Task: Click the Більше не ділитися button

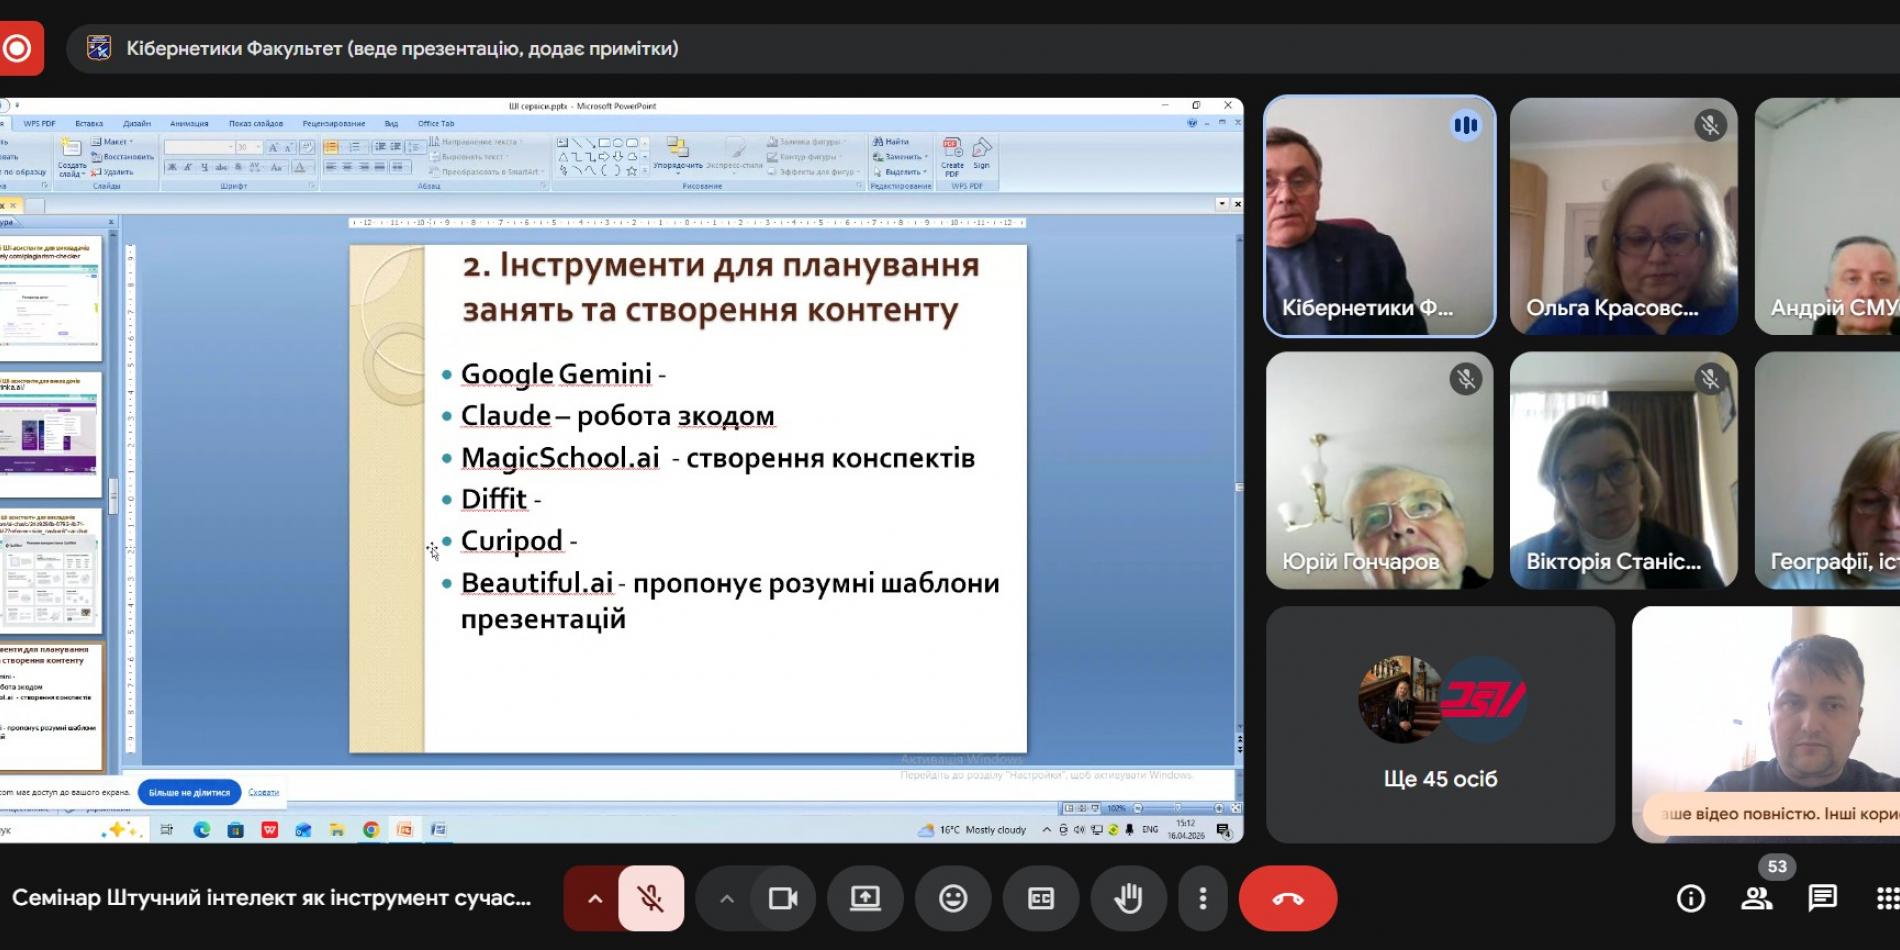Action: (190, 791)
